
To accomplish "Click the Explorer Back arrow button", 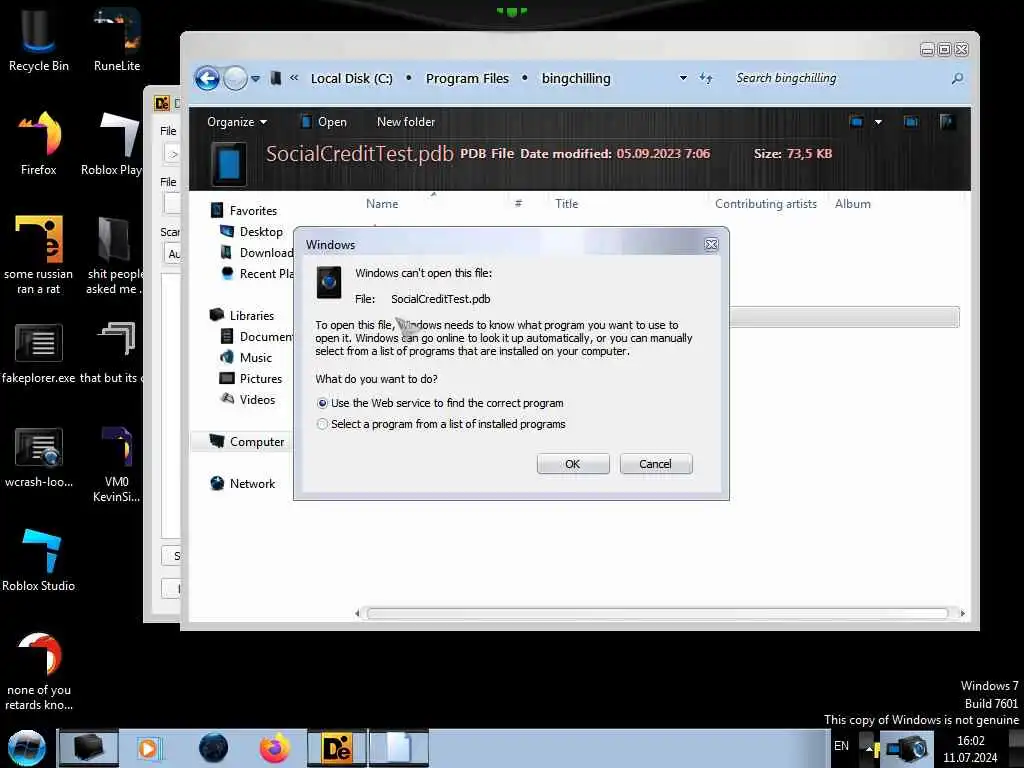I will click(207, 79).
